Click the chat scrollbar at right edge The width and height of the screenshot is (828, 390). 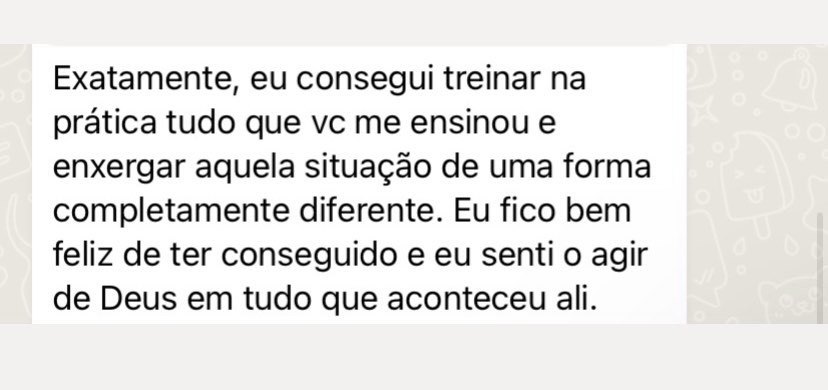(820, 268)
